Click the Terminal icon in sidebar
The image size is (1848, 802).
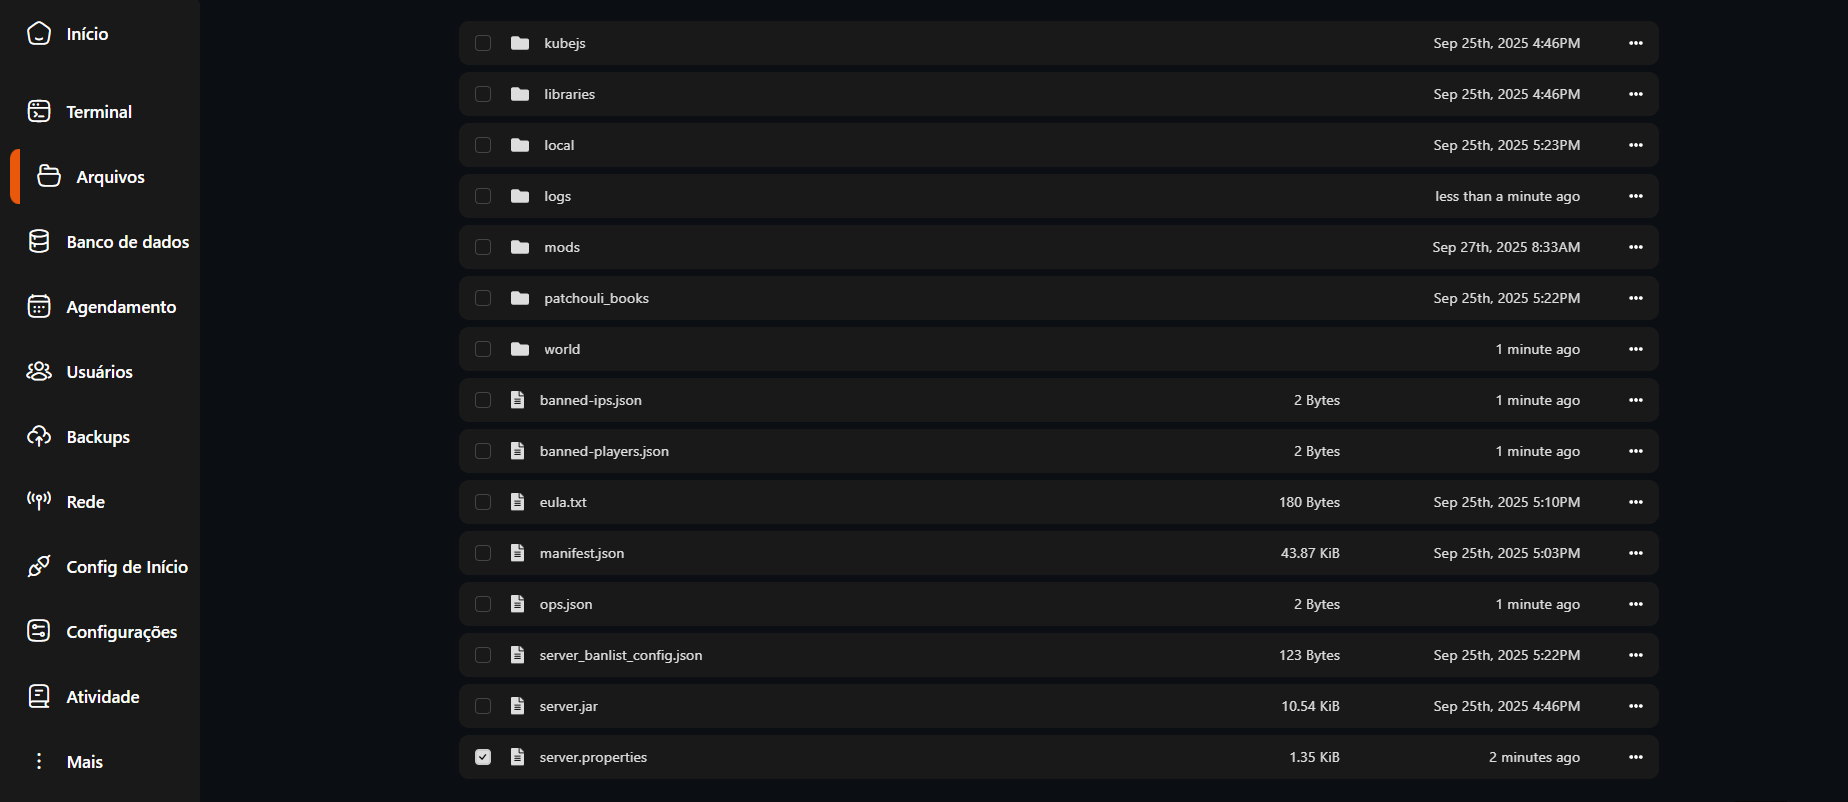coord(39,111)
